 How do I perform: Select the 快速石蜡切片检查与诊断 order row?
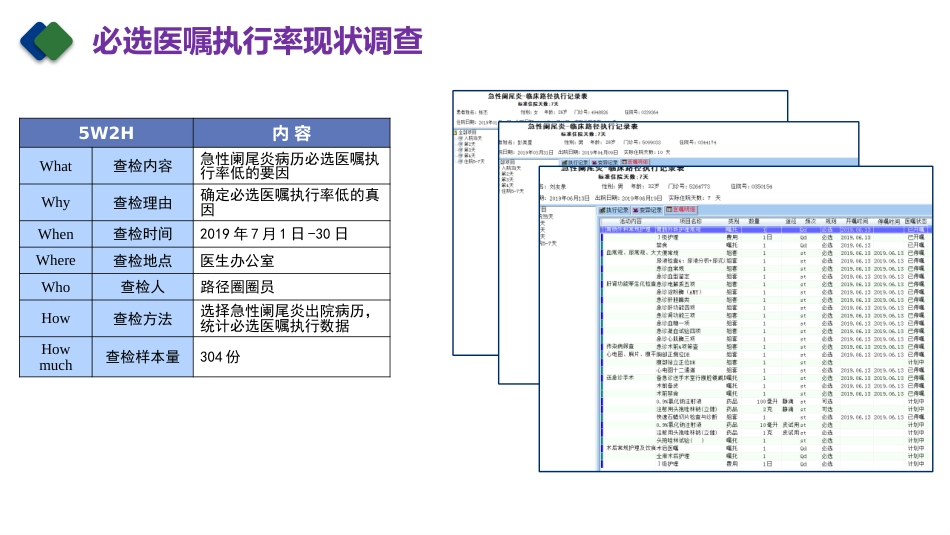[x=765, y=417]
